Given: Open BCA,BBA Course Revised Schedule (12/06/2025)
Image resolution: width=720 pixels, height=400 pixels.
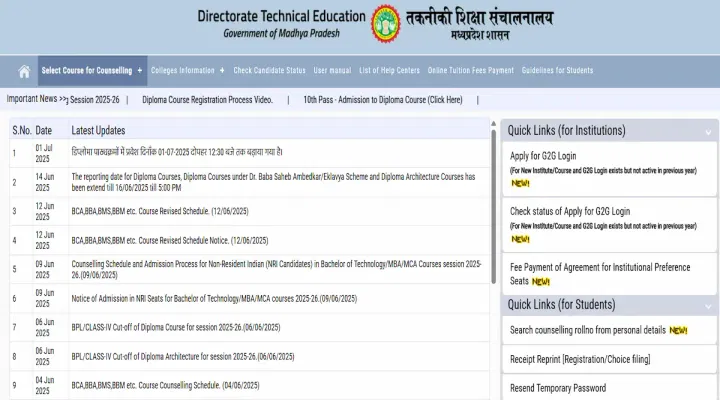Looking at the screenshot, I should 160,211.
